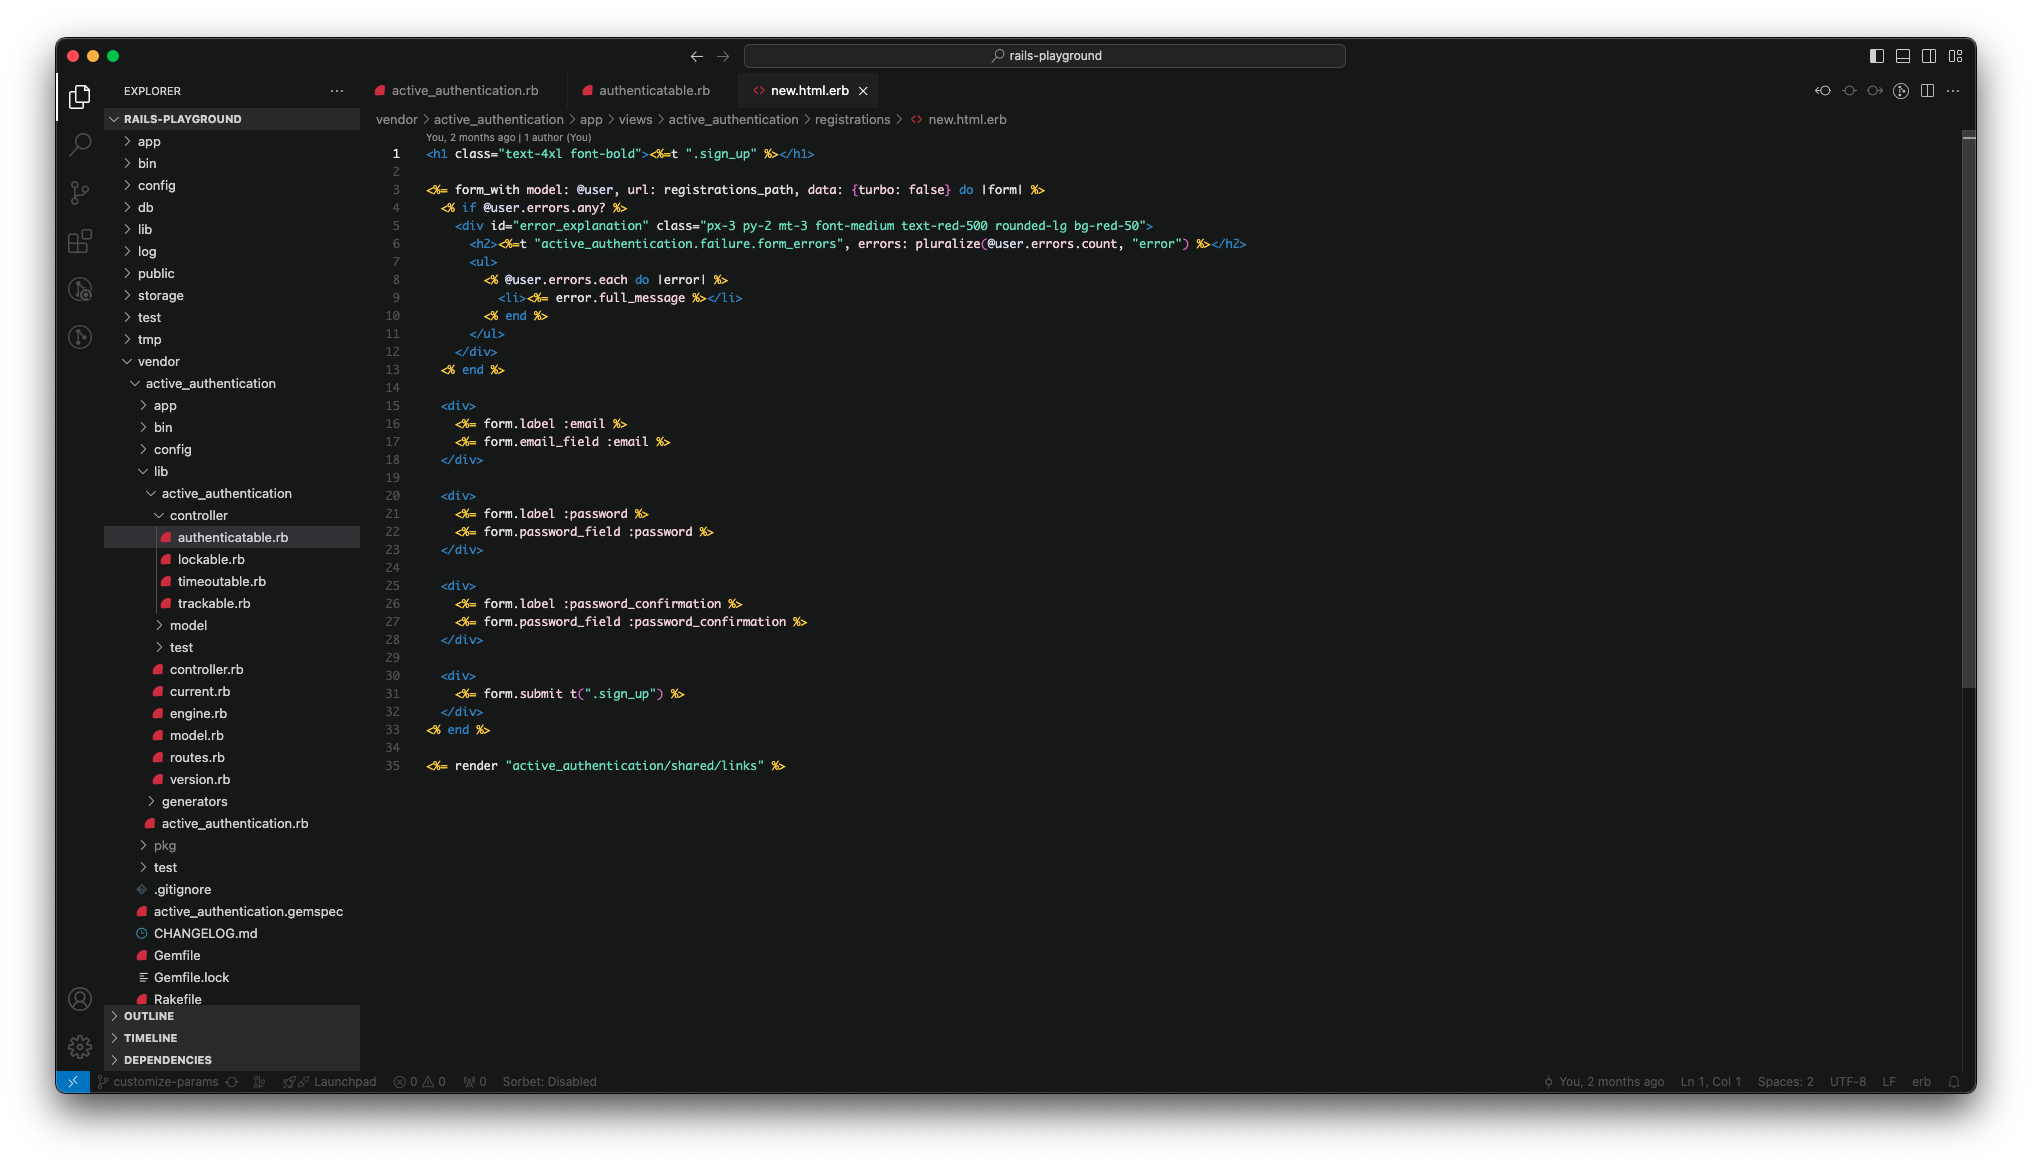Switch to the authenticatable.rb tab
This screenshot has width=2032, height=1167.
[654, 91]
